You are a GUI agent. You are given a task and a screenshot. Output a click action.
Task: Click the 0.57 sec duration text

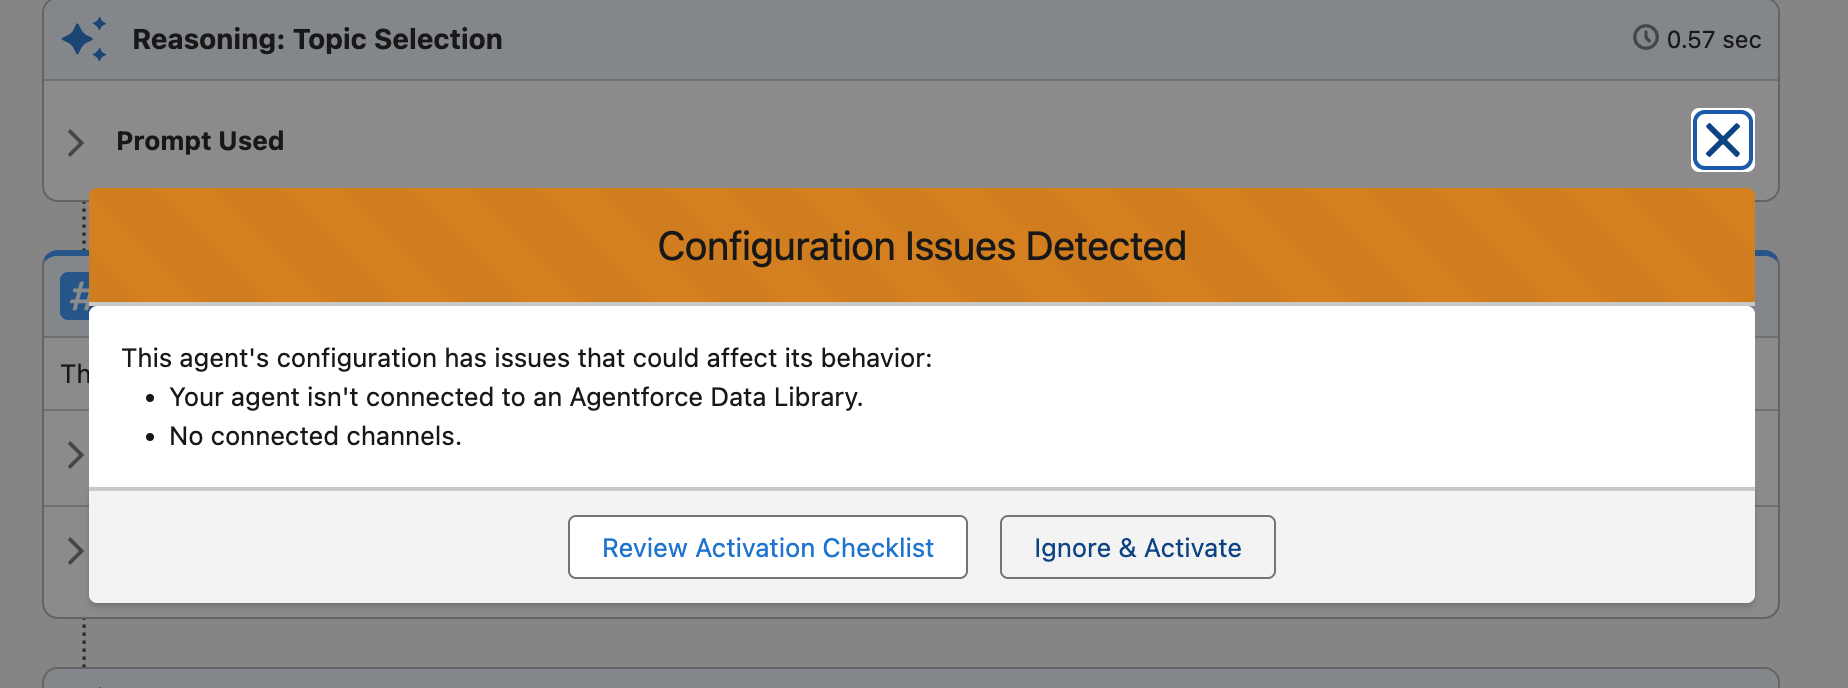[1713, 40]
